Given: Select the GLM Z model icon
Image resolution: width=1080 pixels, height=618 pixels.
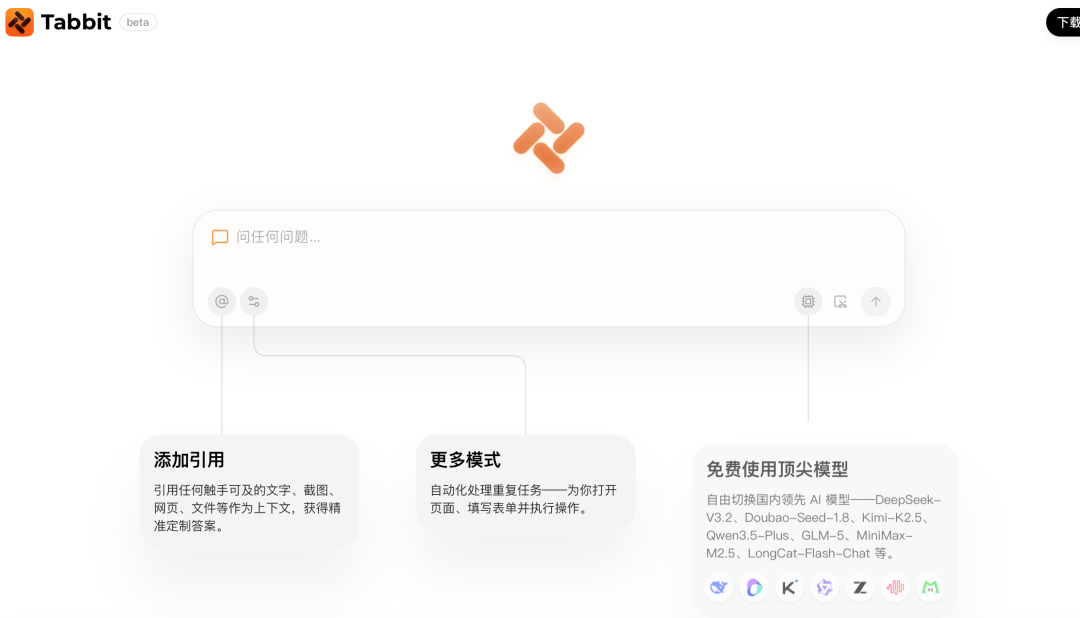Looking at the screenshot, I should (860, 588).
